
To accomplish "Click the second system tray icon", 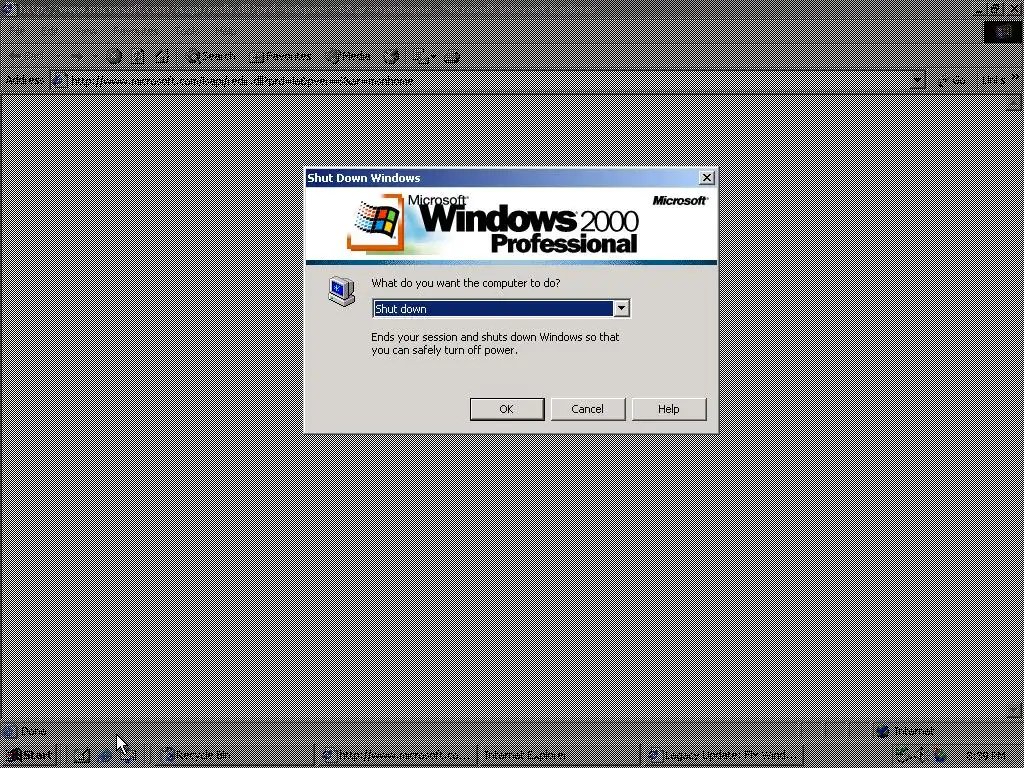I will [922, 756].
